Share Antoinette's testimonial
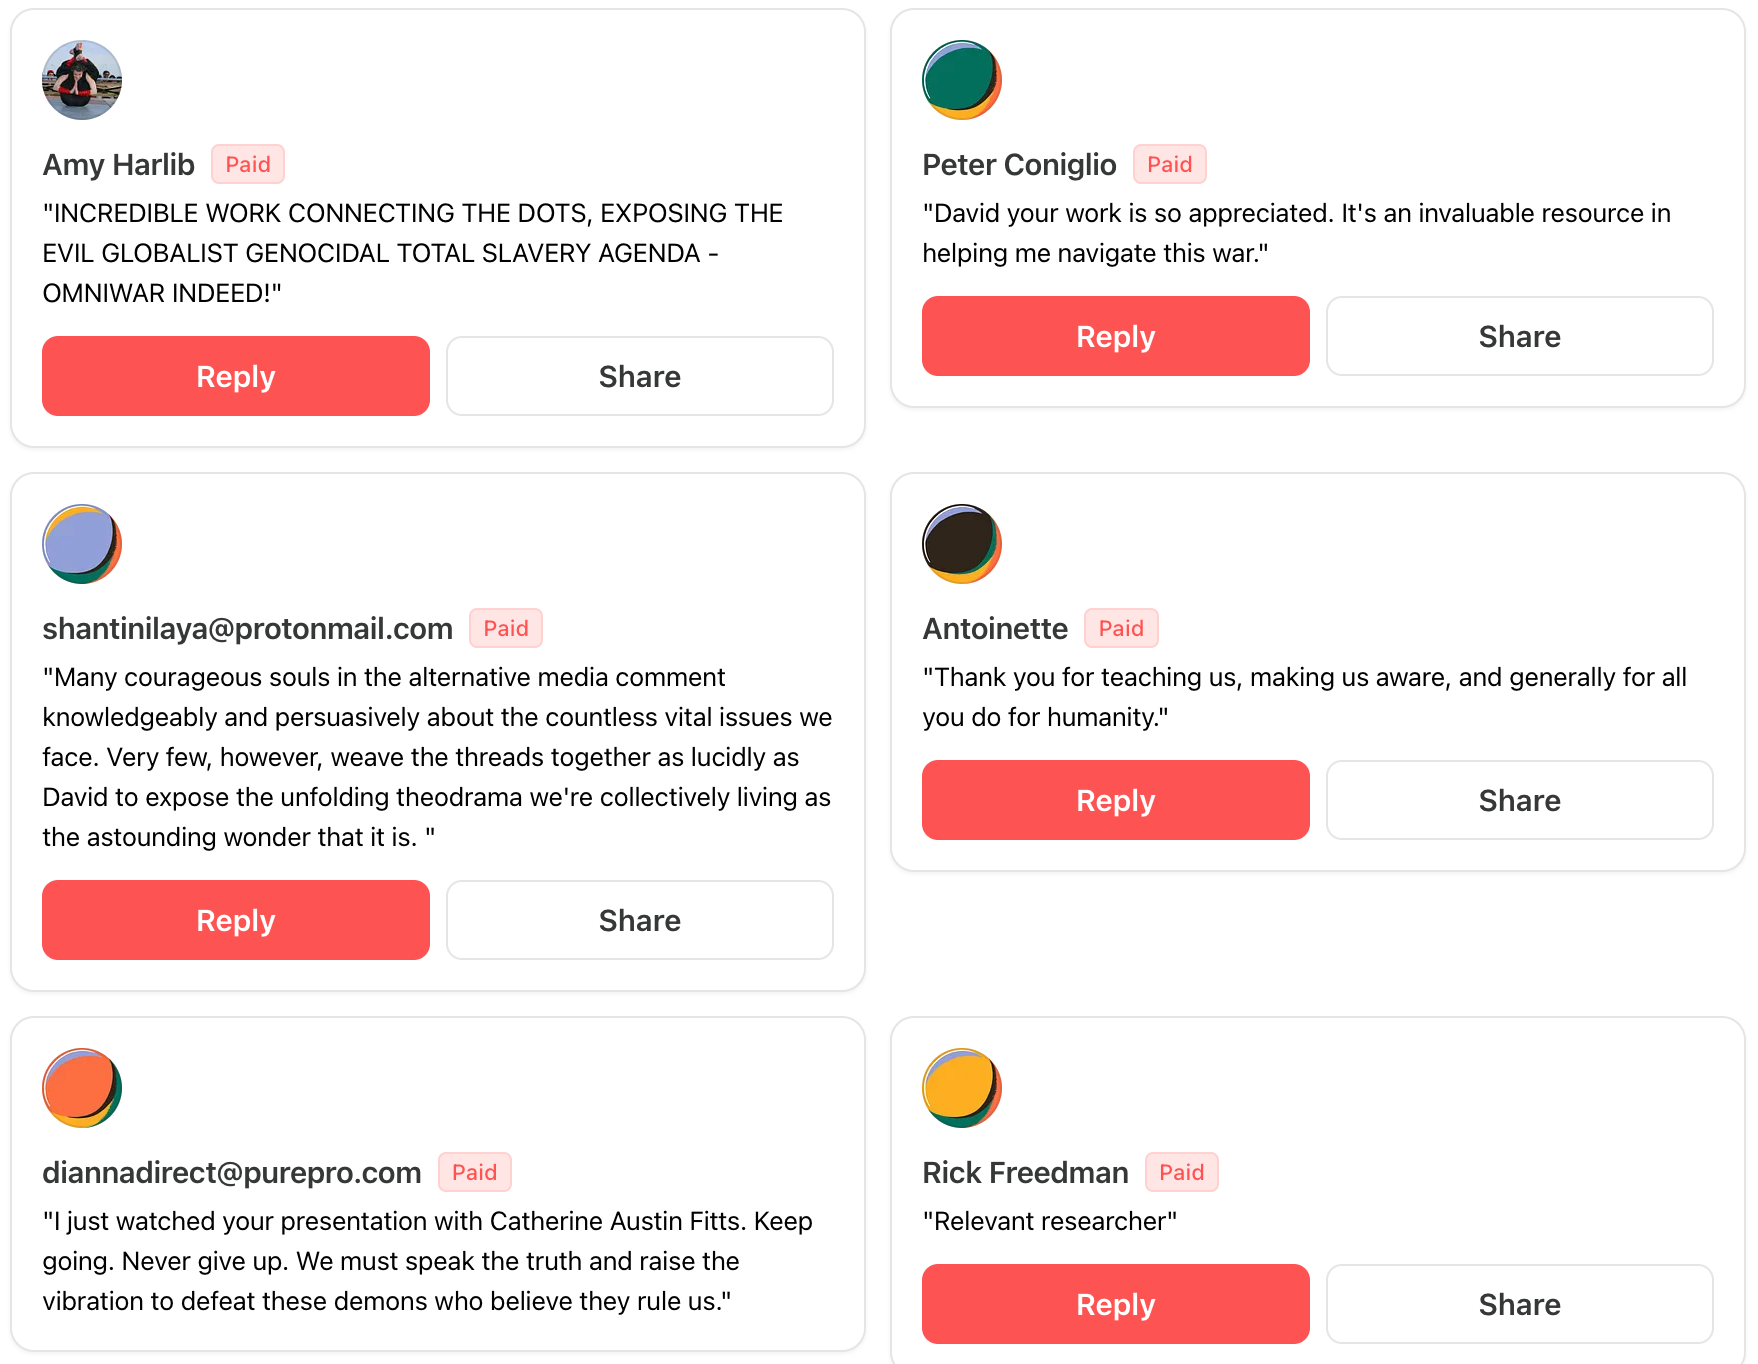 click(1519, 800)
